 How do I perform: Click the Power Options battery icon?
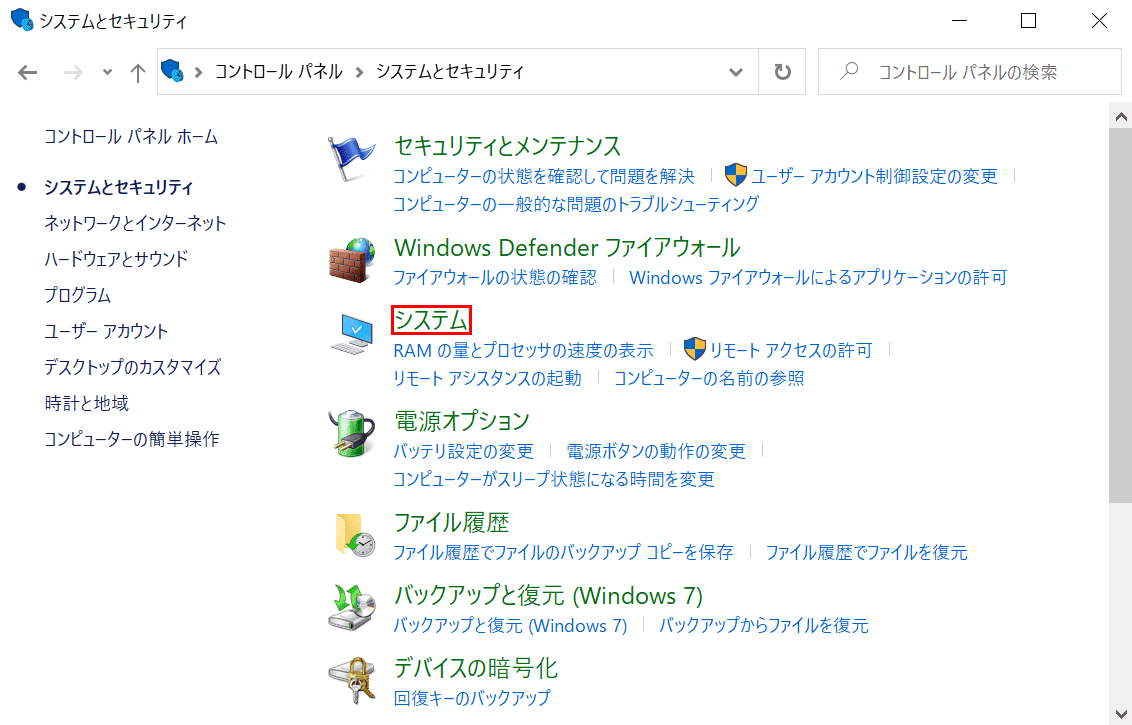tap(352, 433)
